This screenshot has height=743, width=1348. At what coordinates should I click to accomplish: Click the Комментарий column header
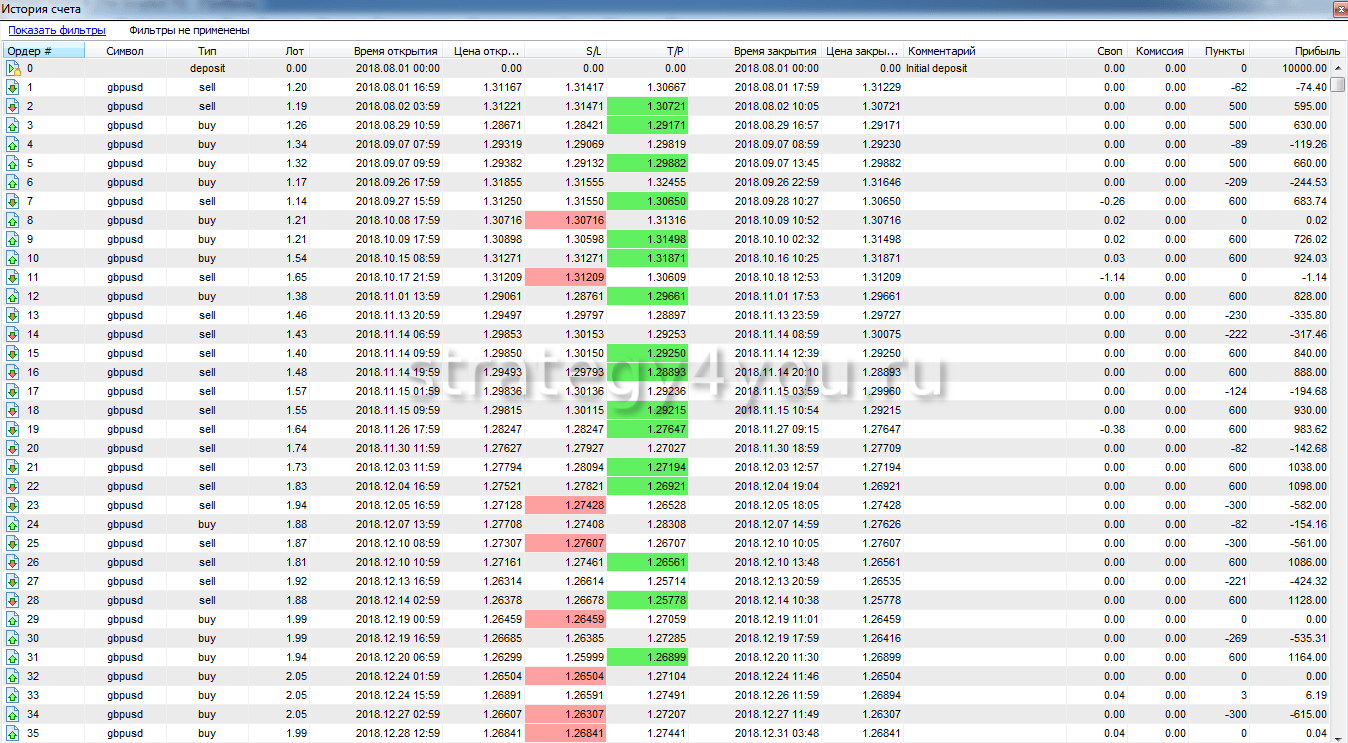(941, 51)
